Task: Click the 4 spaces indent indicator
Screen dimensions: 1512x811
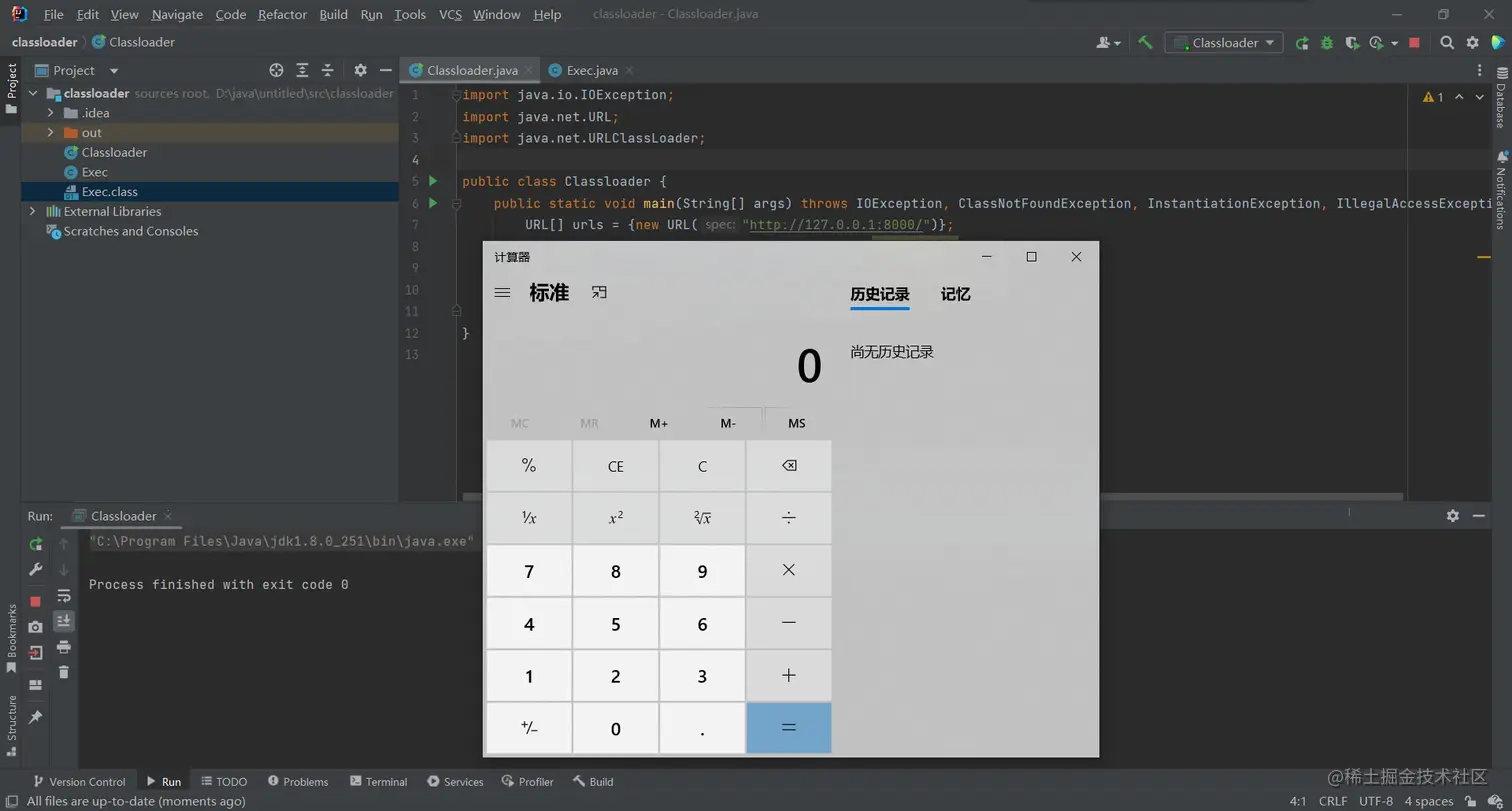Action: click(1428, 801)
